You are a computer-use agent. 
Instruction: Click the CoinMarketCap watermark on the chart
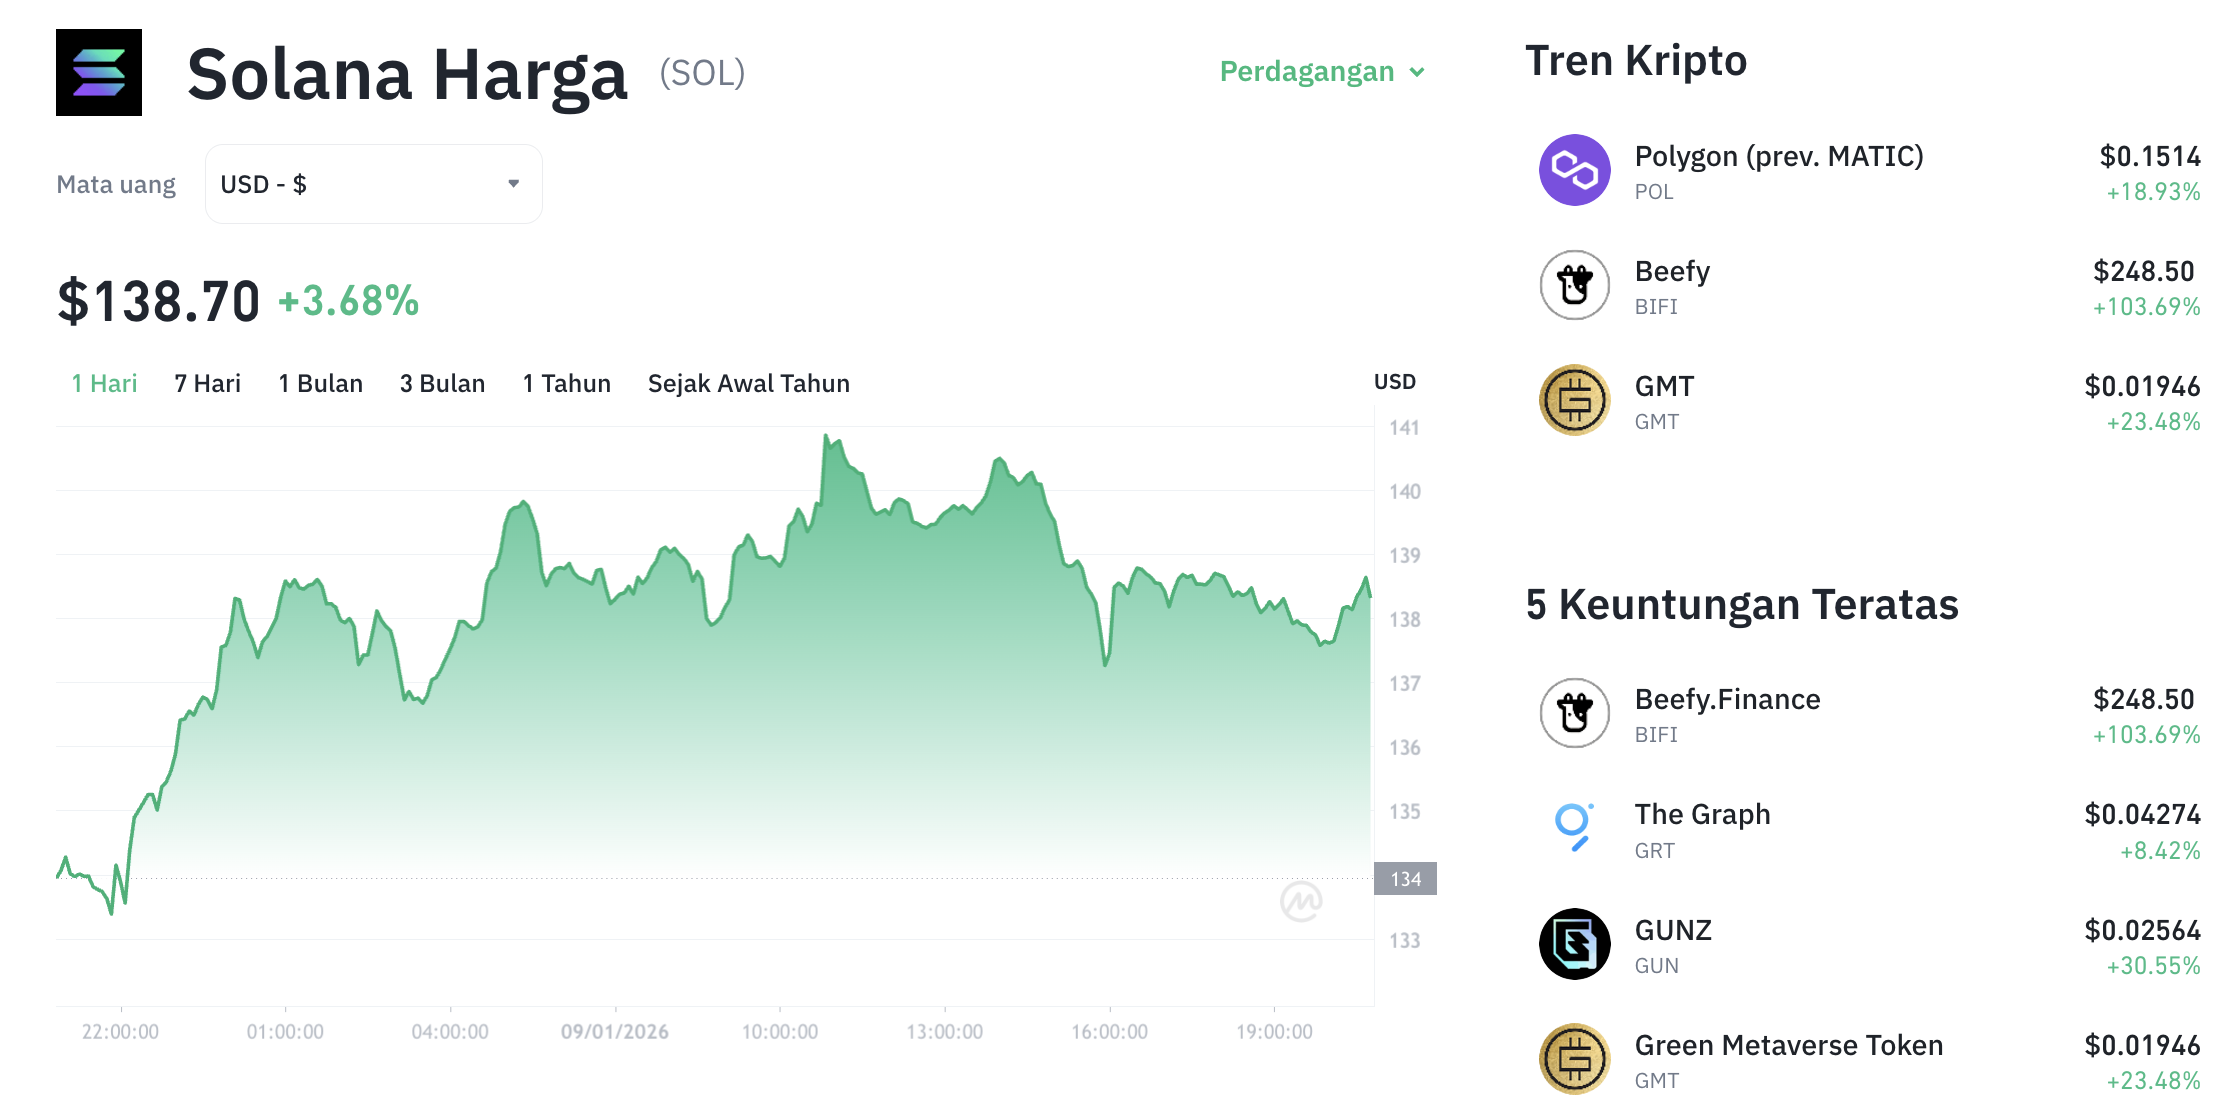pos(1301,901)
